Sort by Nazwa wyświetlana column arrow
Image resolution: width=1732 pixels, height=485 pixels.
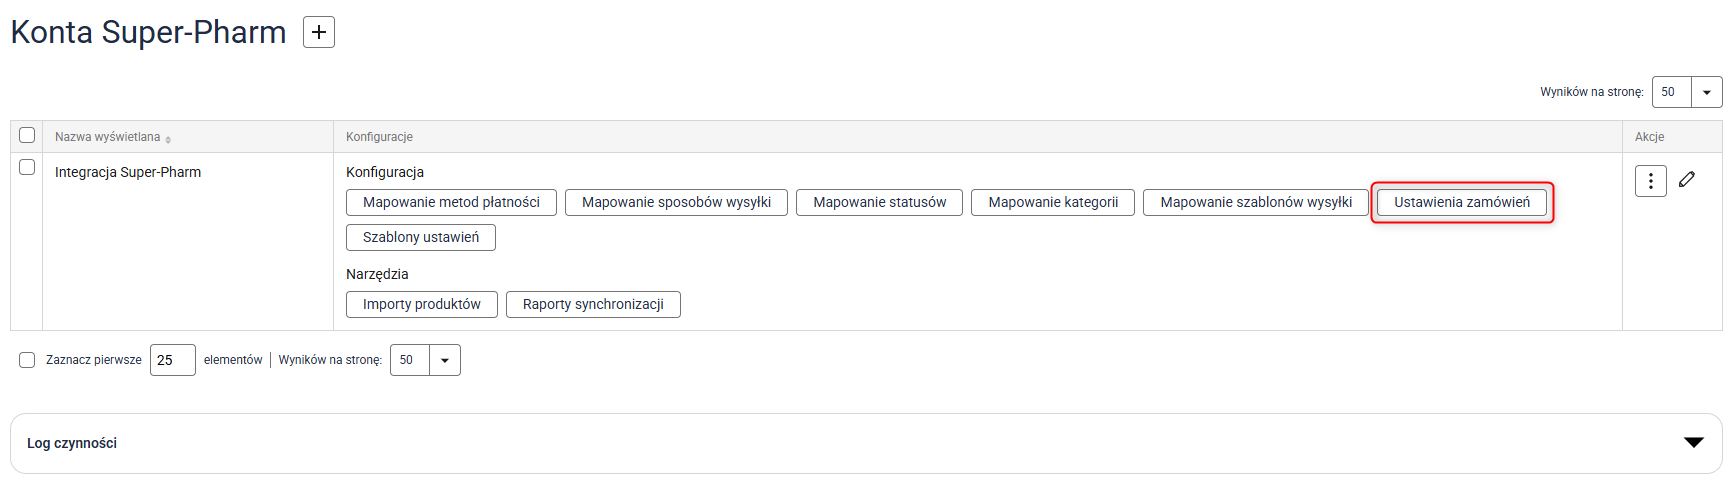pyautogui.click(x=168, y=138)
